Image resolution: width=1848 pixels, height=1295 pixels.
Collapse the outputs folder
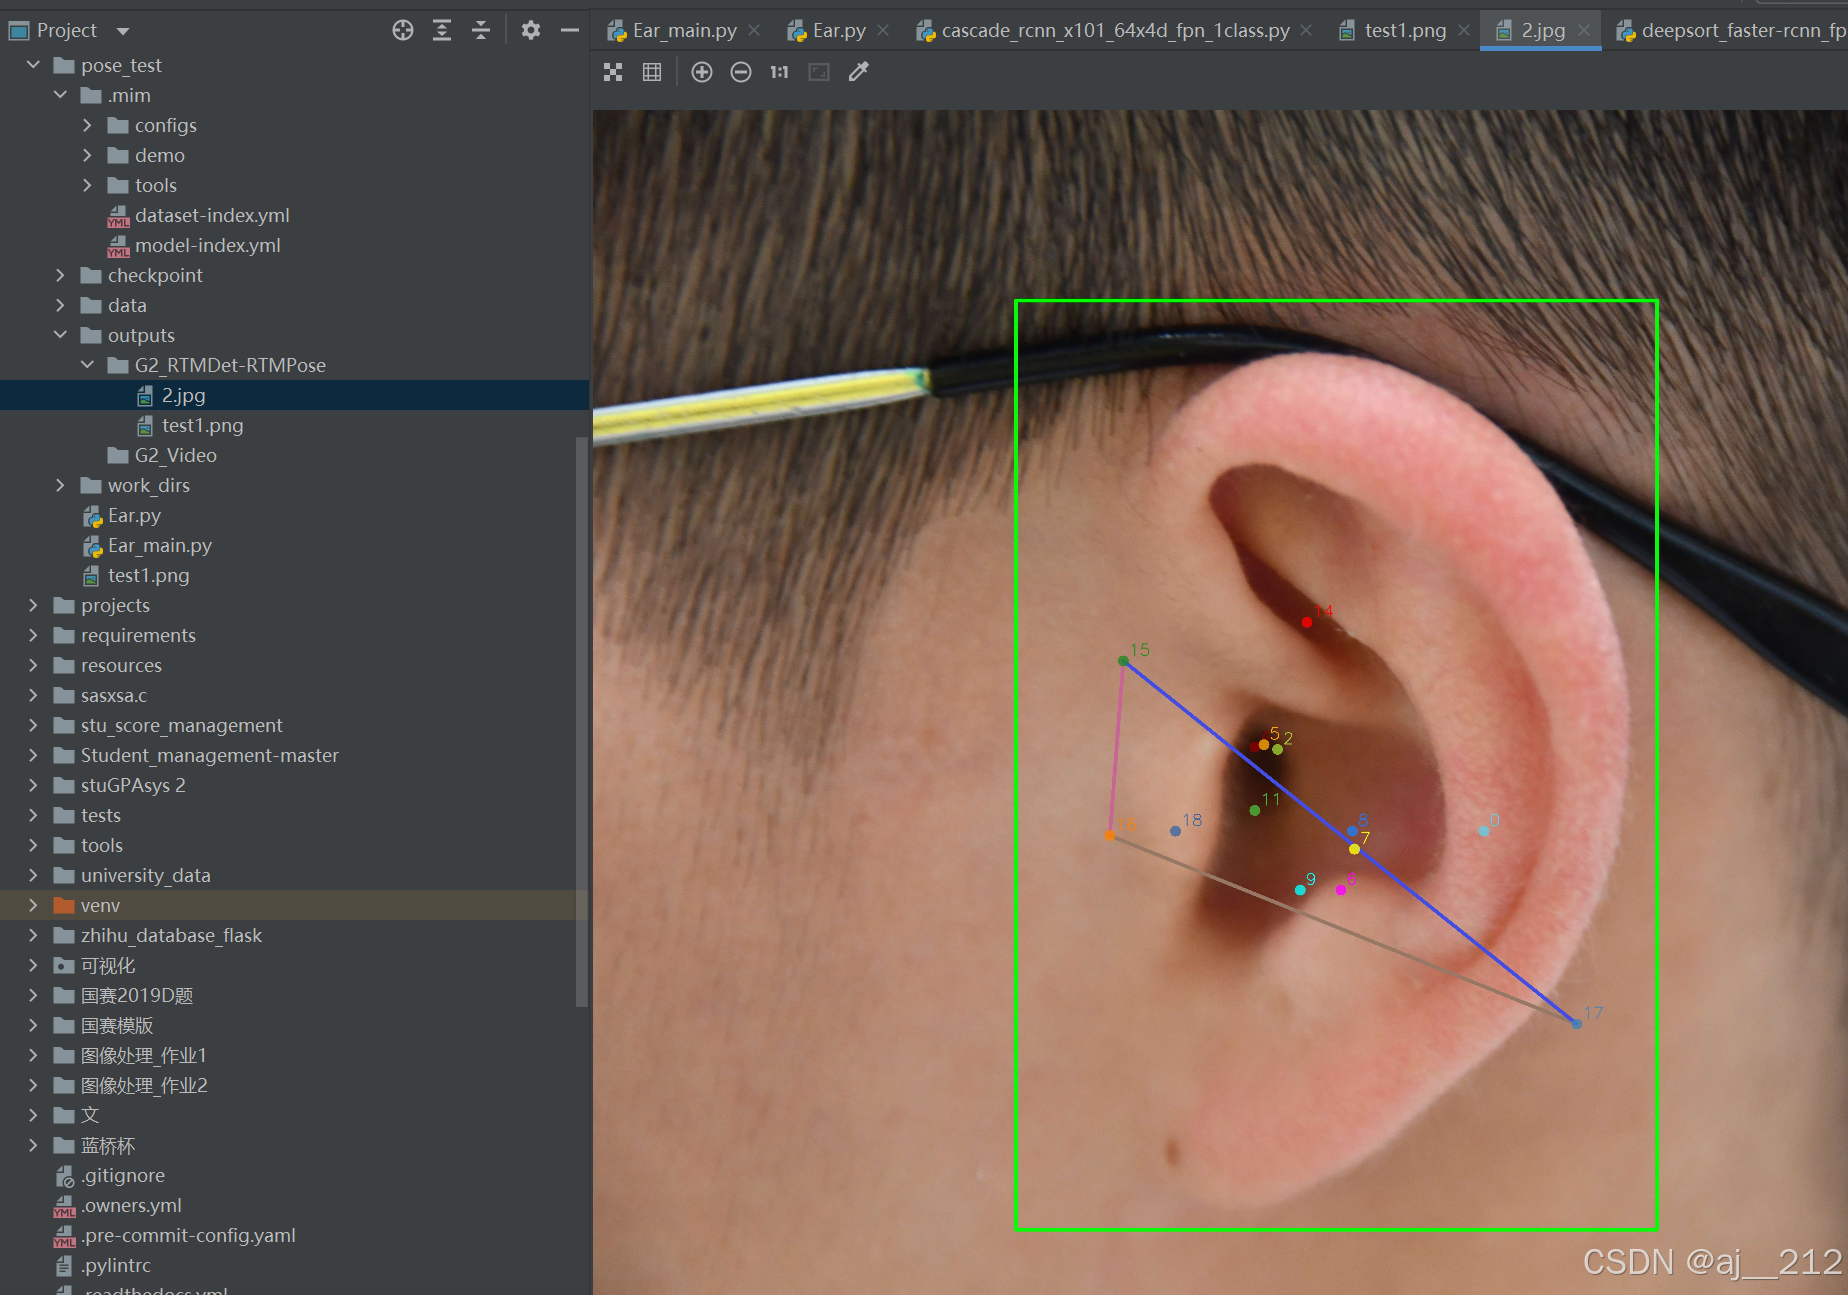click(60, 335)
